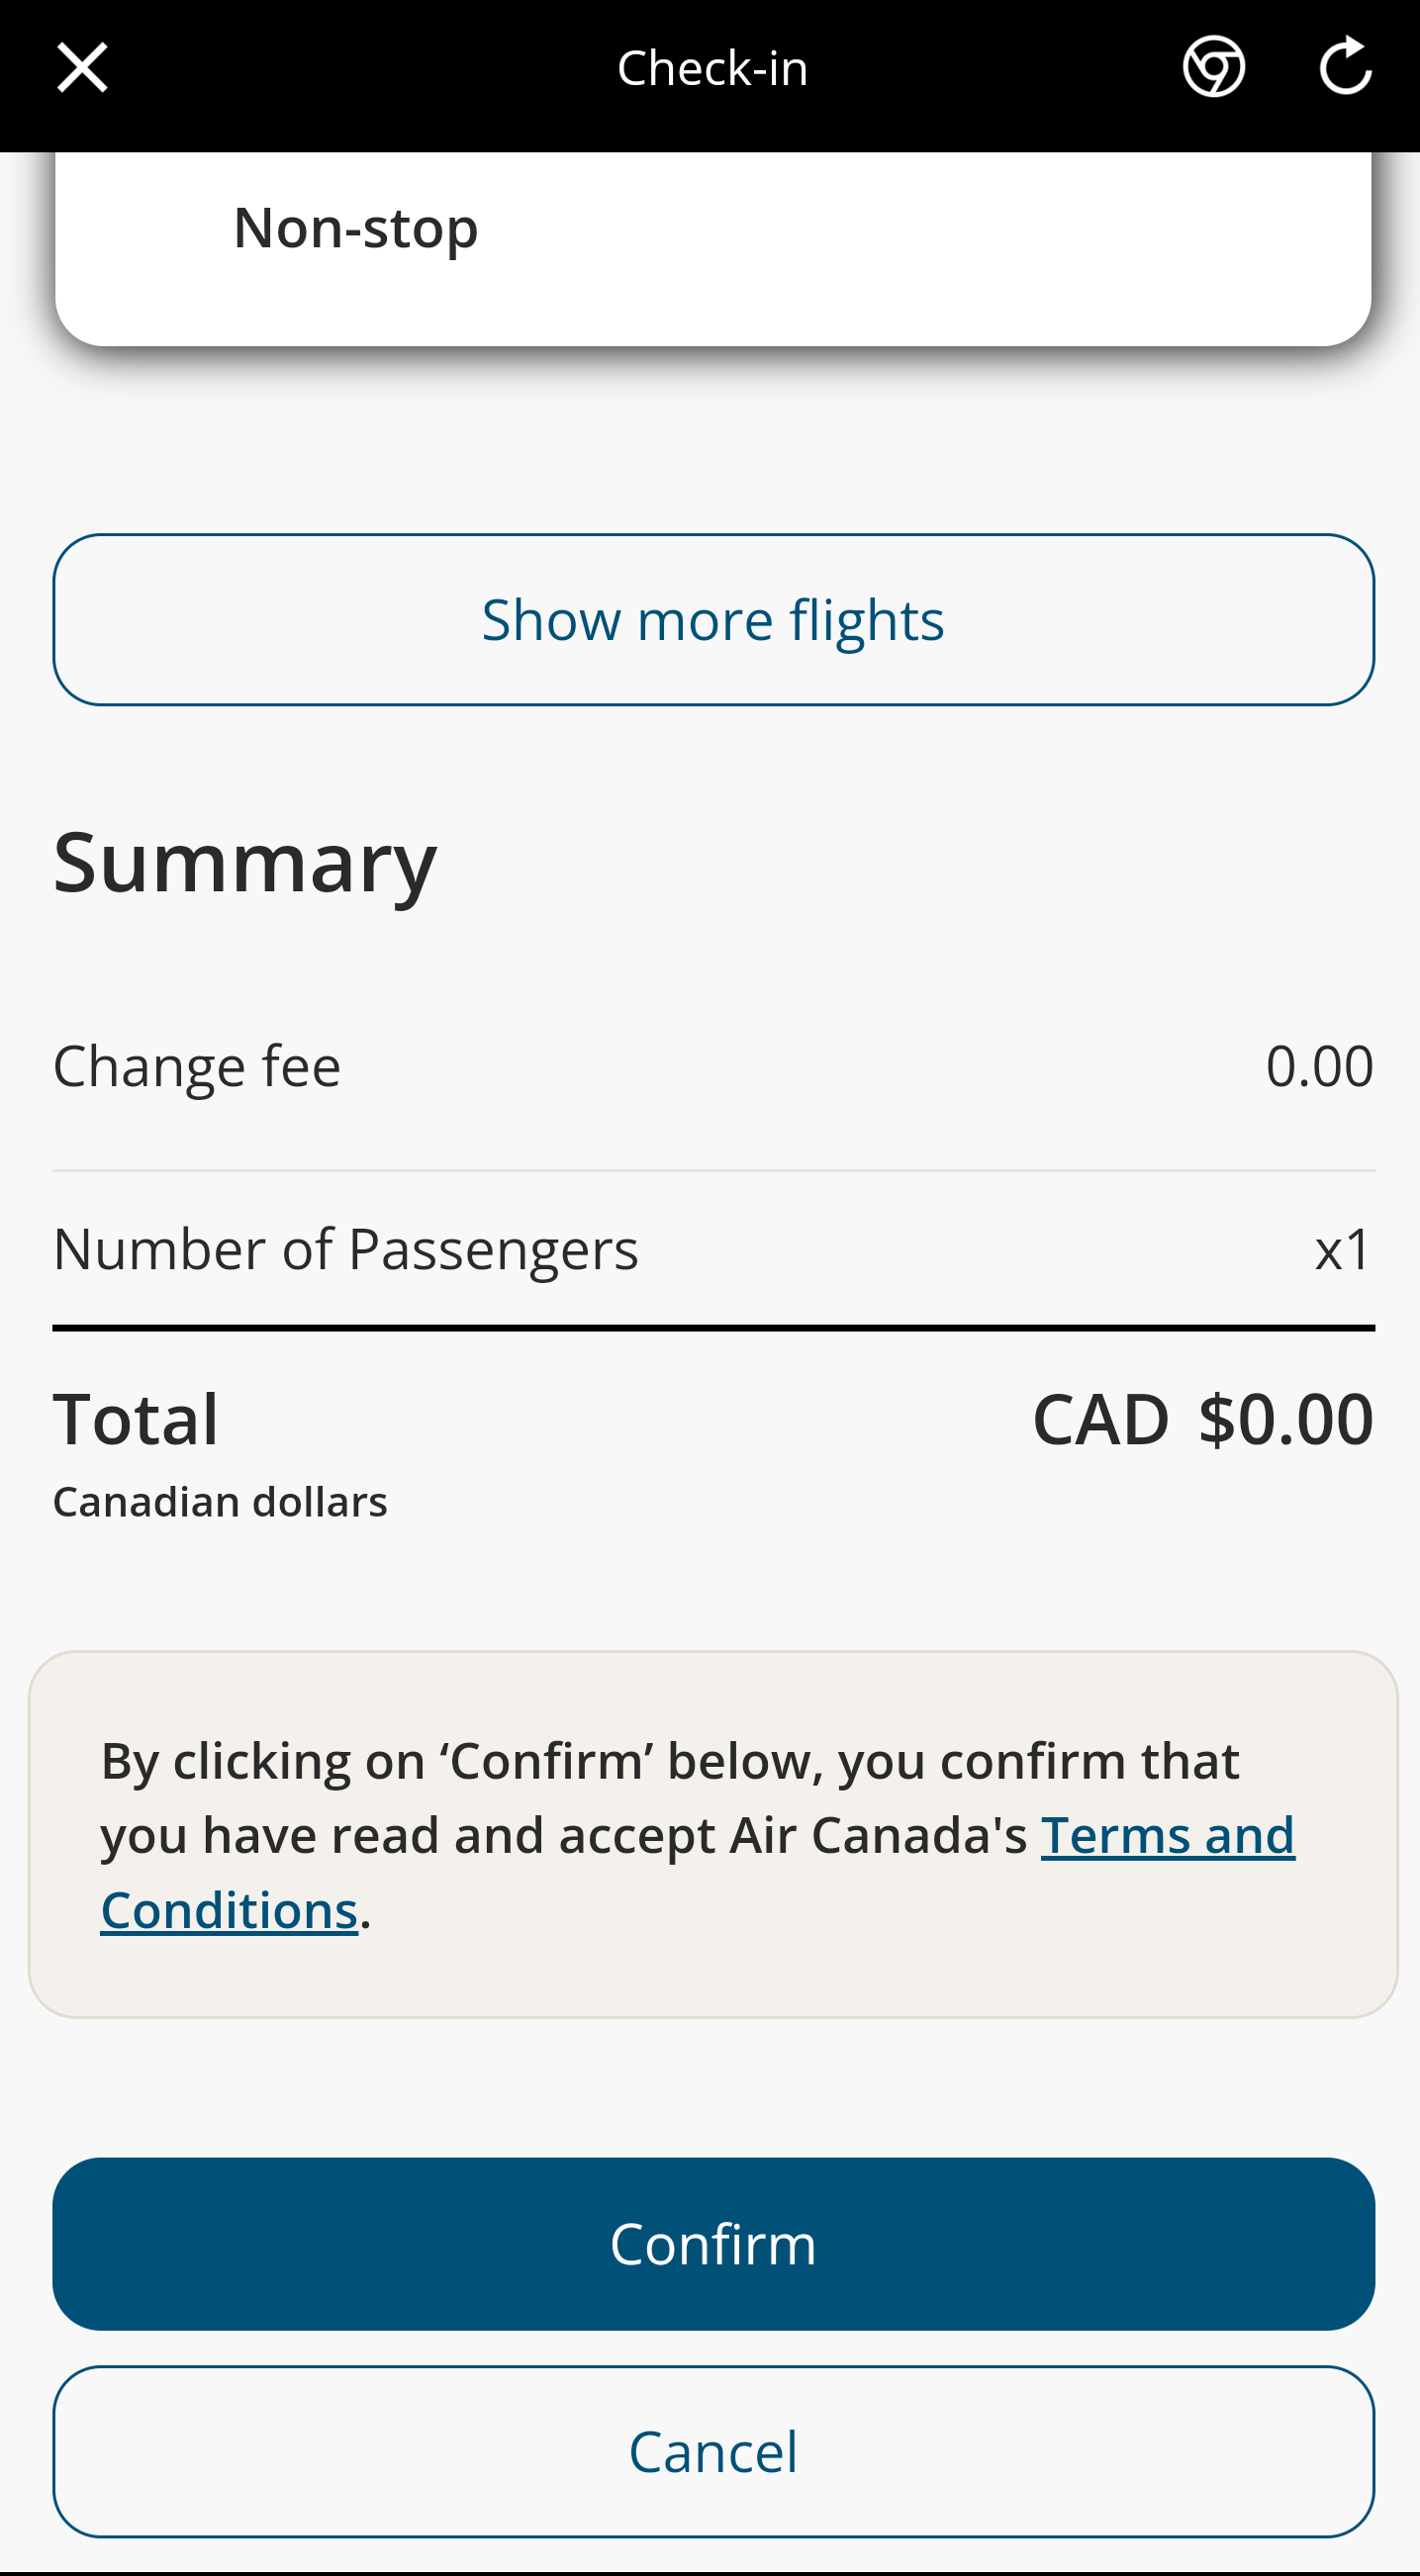Click the 0.00 change fee value

1318,1066
